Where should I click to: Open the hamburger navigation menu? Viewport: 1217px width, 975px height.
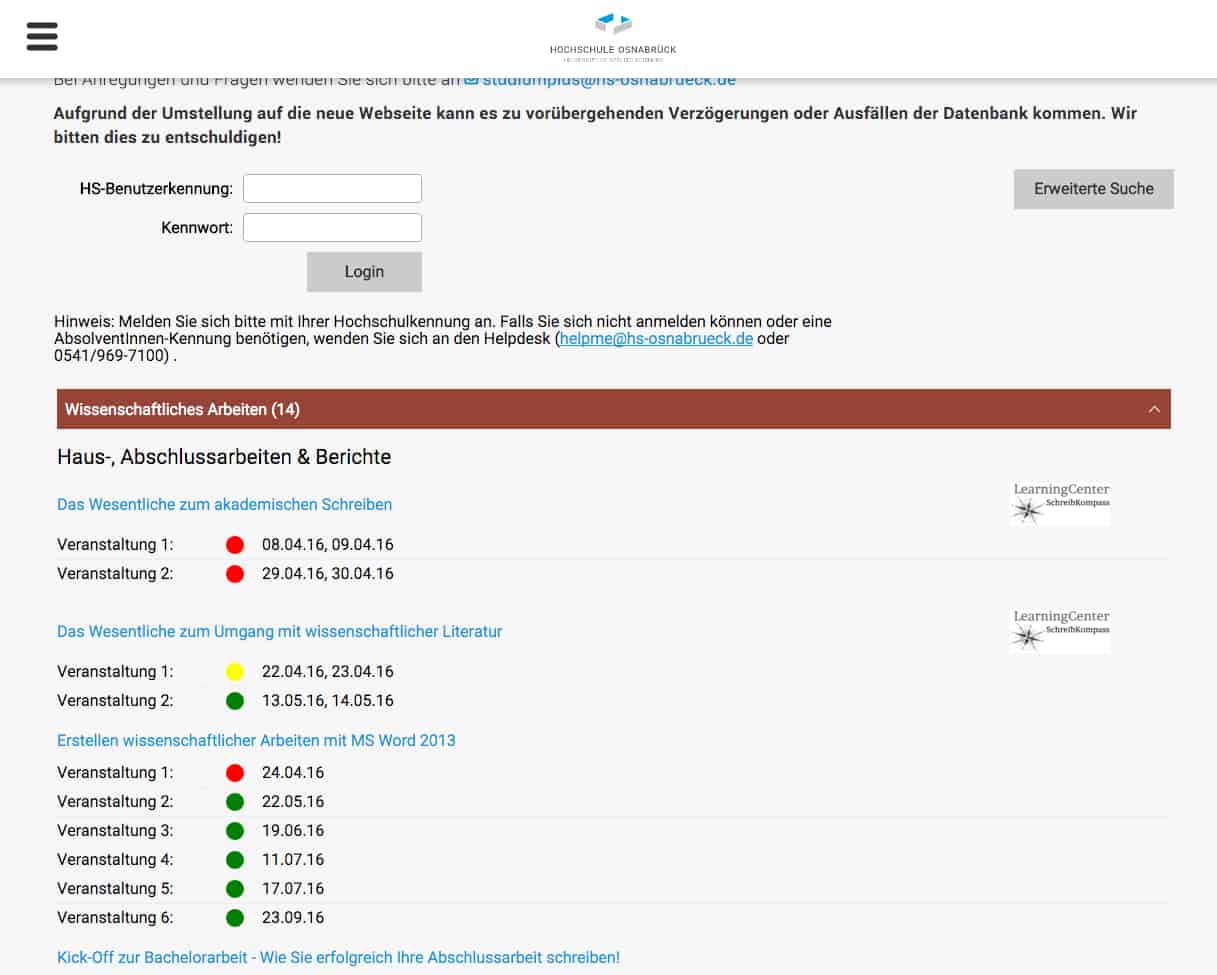42,37
